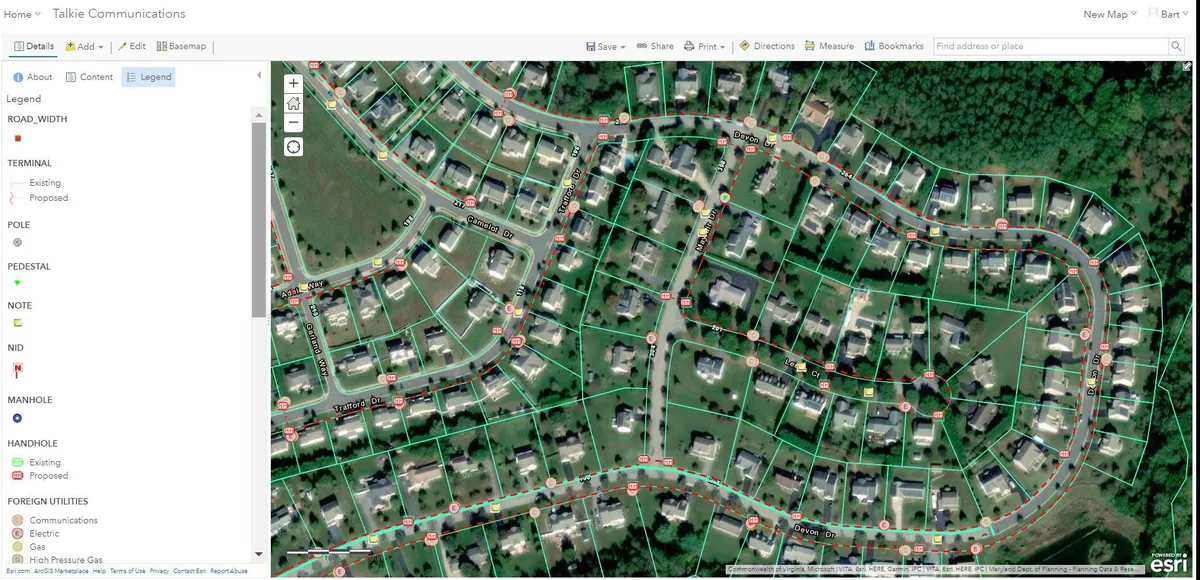Click the search magnifier icon

pyautogui.click(x=1176, y=46)
